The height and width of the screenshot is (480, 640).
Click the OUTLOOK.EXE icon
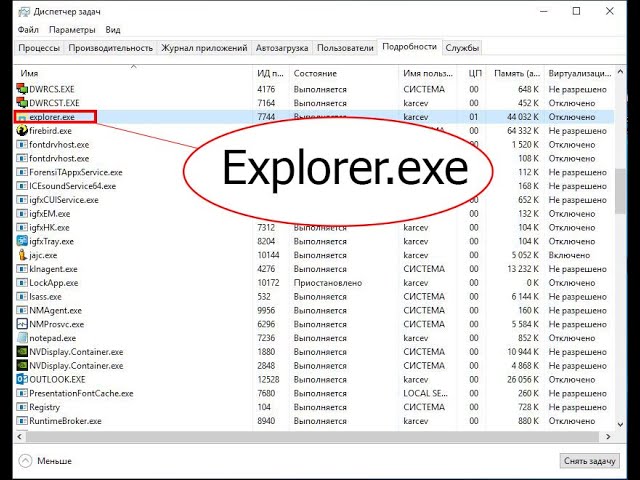[22, 379]
